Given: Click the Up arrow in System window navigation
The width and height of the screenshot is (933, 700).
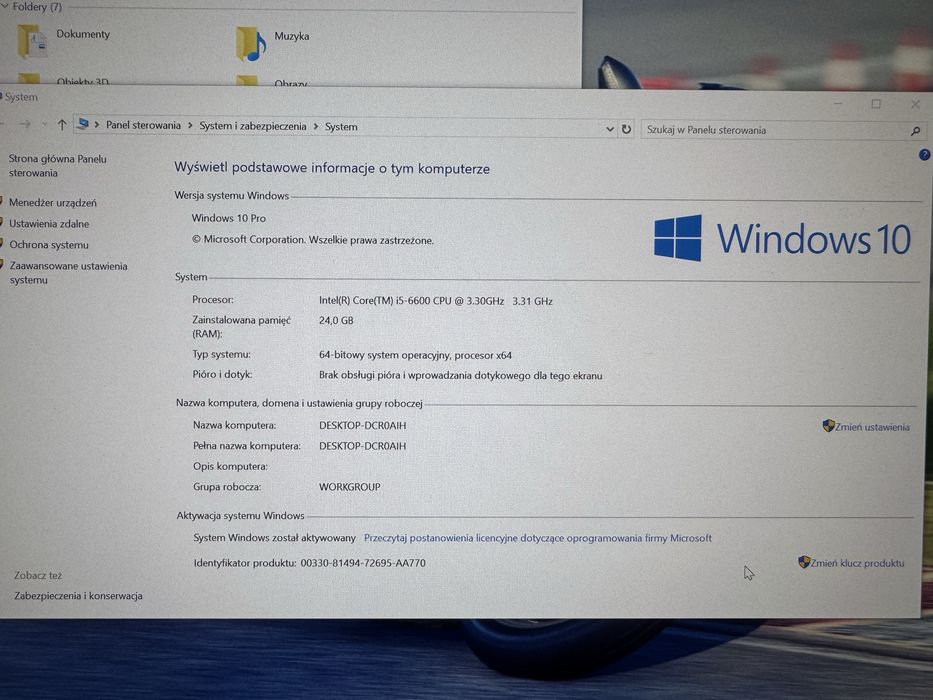Looking at the screenshot, I should [x=62, y=124].
